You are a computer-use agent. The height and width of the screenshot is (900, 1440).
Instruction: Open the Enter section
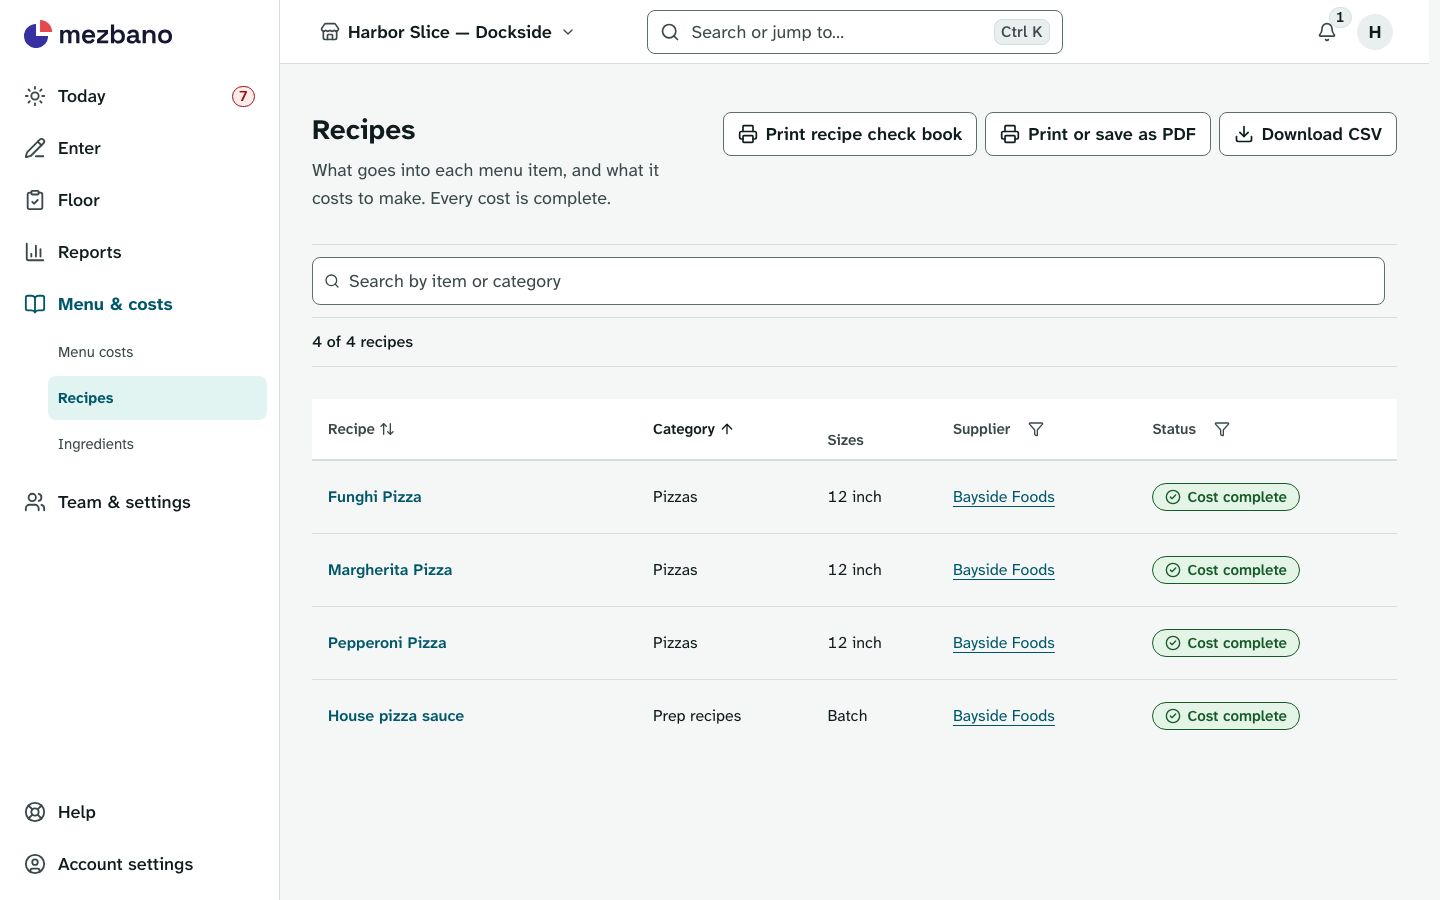pyautogui.click(x=140, y=148)
